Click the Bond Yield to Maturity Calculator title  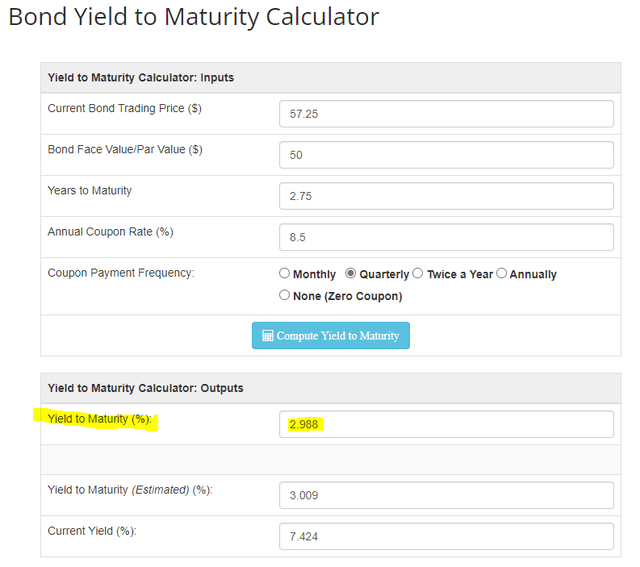tap(194, 17)
